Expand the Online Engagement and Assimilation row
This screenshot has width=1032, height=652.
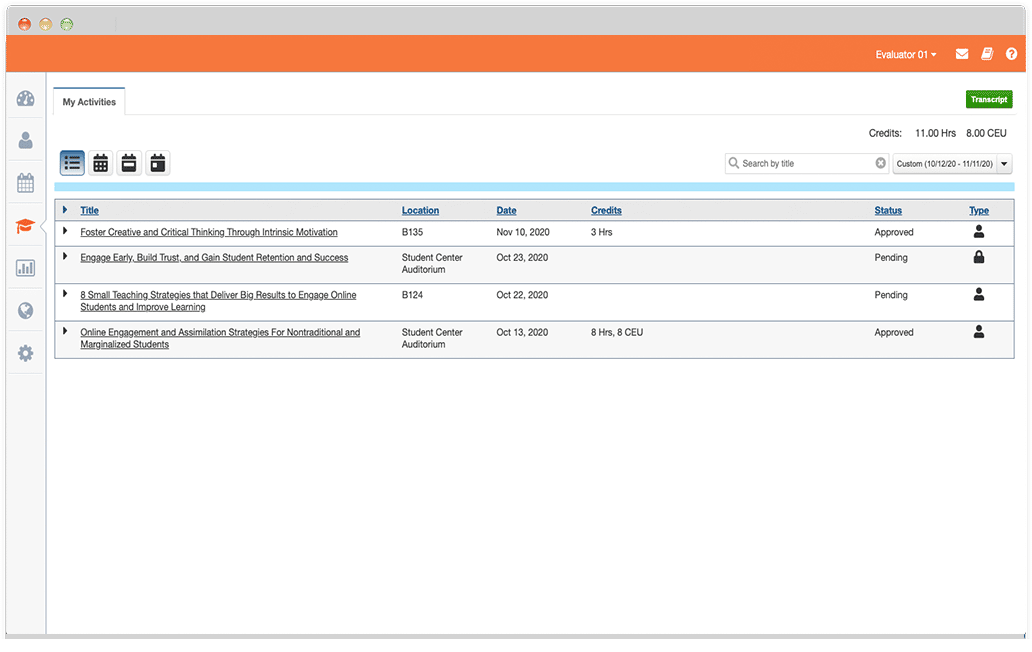tap(65, 331)
